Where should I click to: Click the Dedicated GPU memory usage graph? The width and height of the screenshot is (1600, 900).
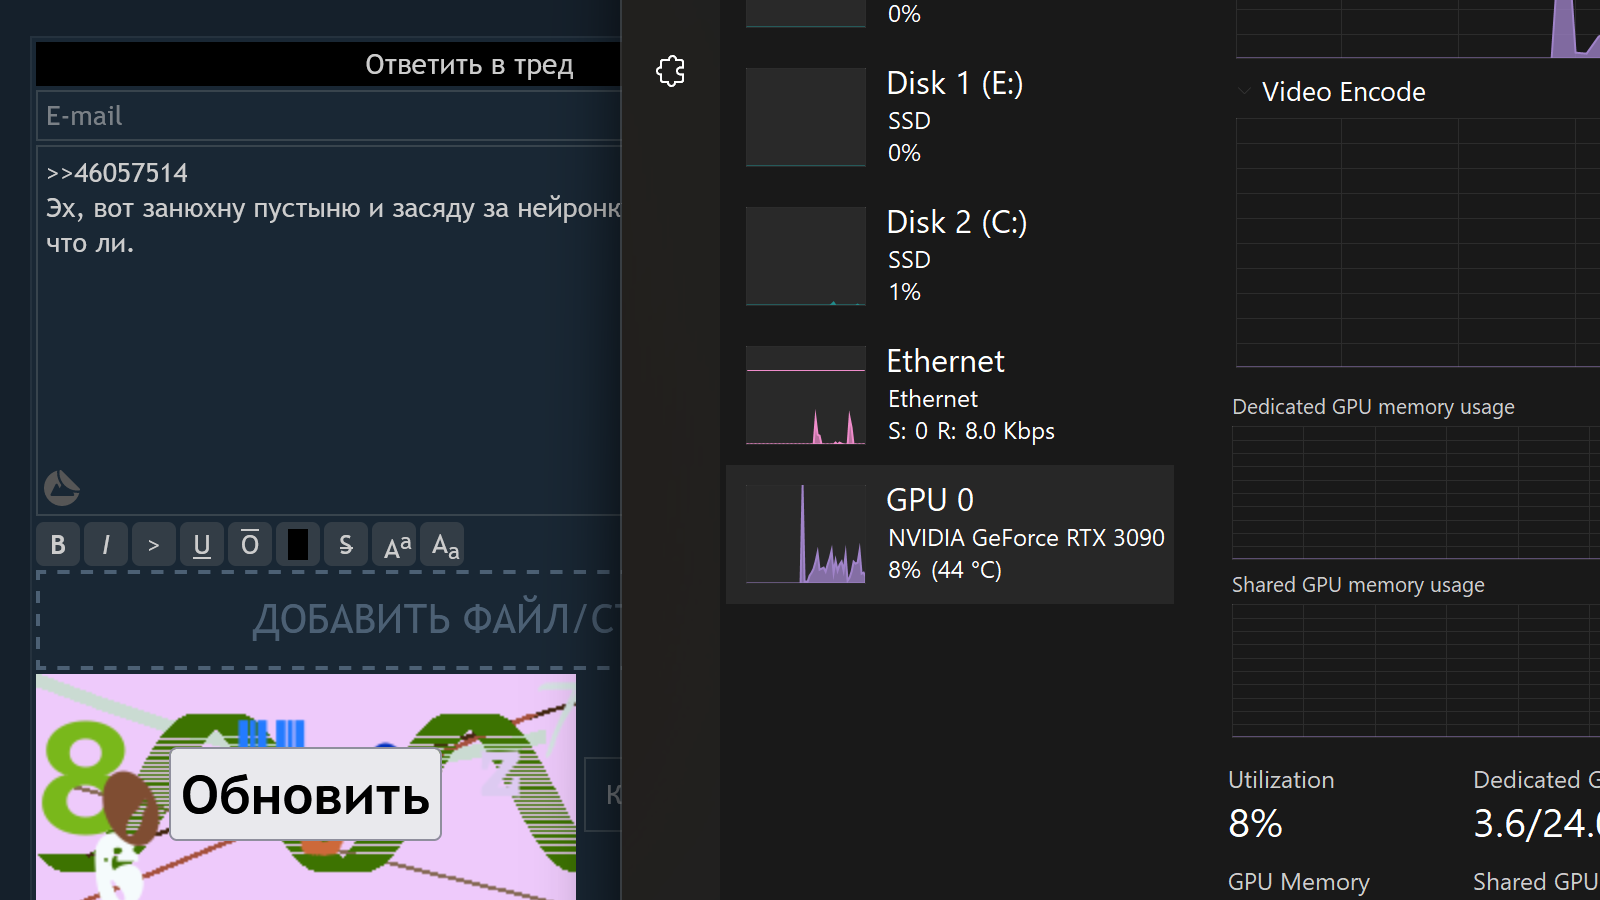(x=1416, y=493)
